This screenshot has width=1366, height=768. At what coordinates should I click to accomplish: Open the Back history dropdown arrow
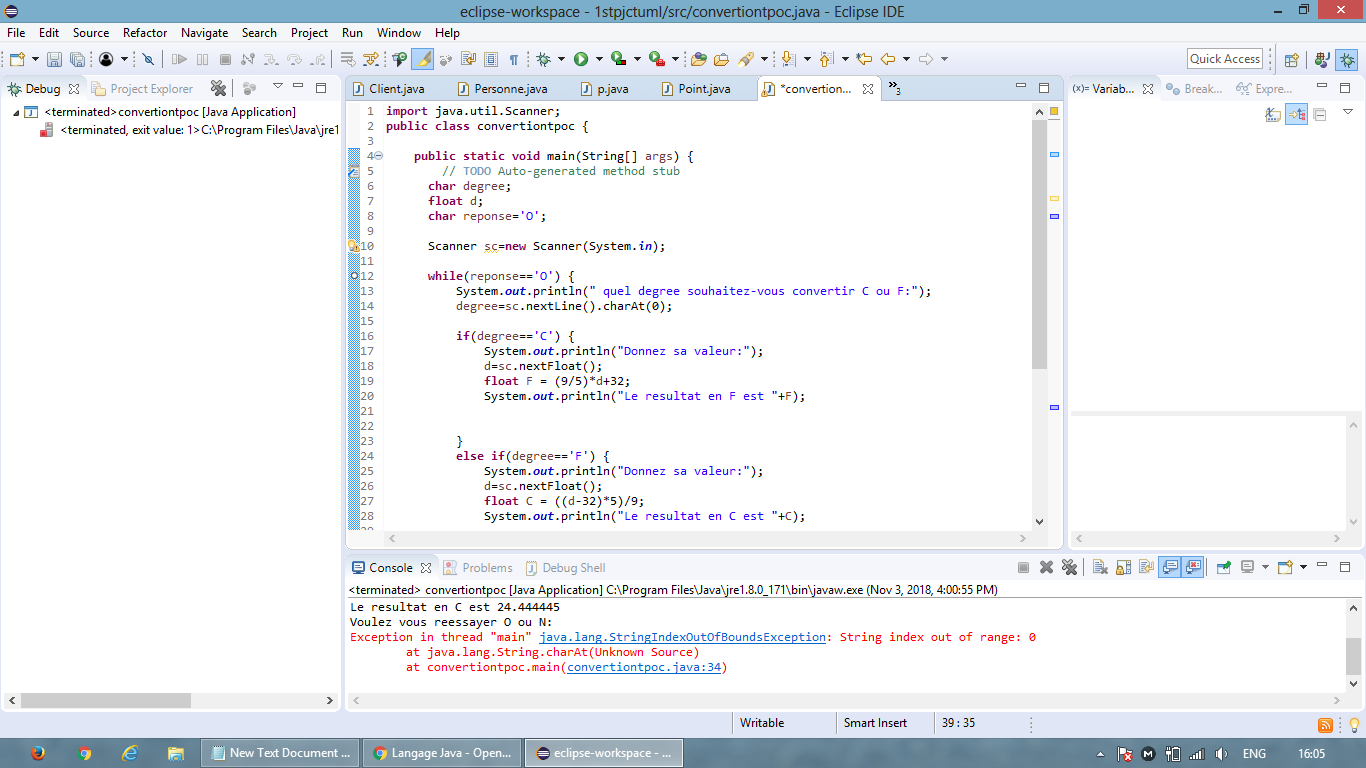click(x=906, y=60)
